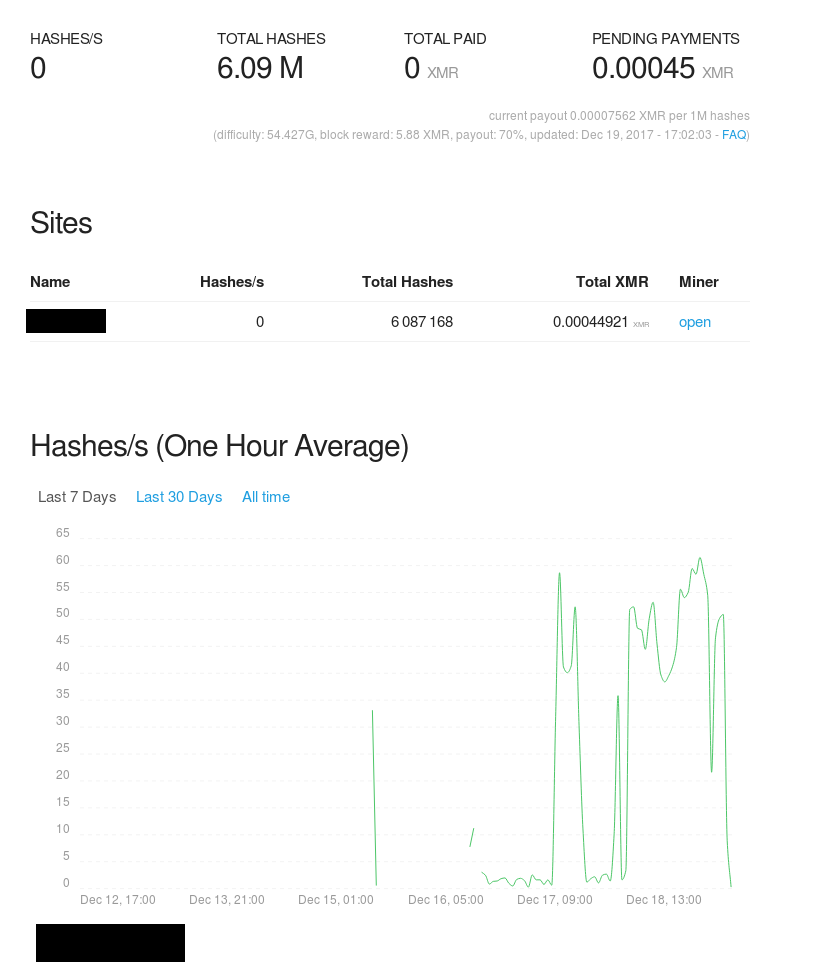
Task: Click the current payout rate text
Action: point(618,115)
